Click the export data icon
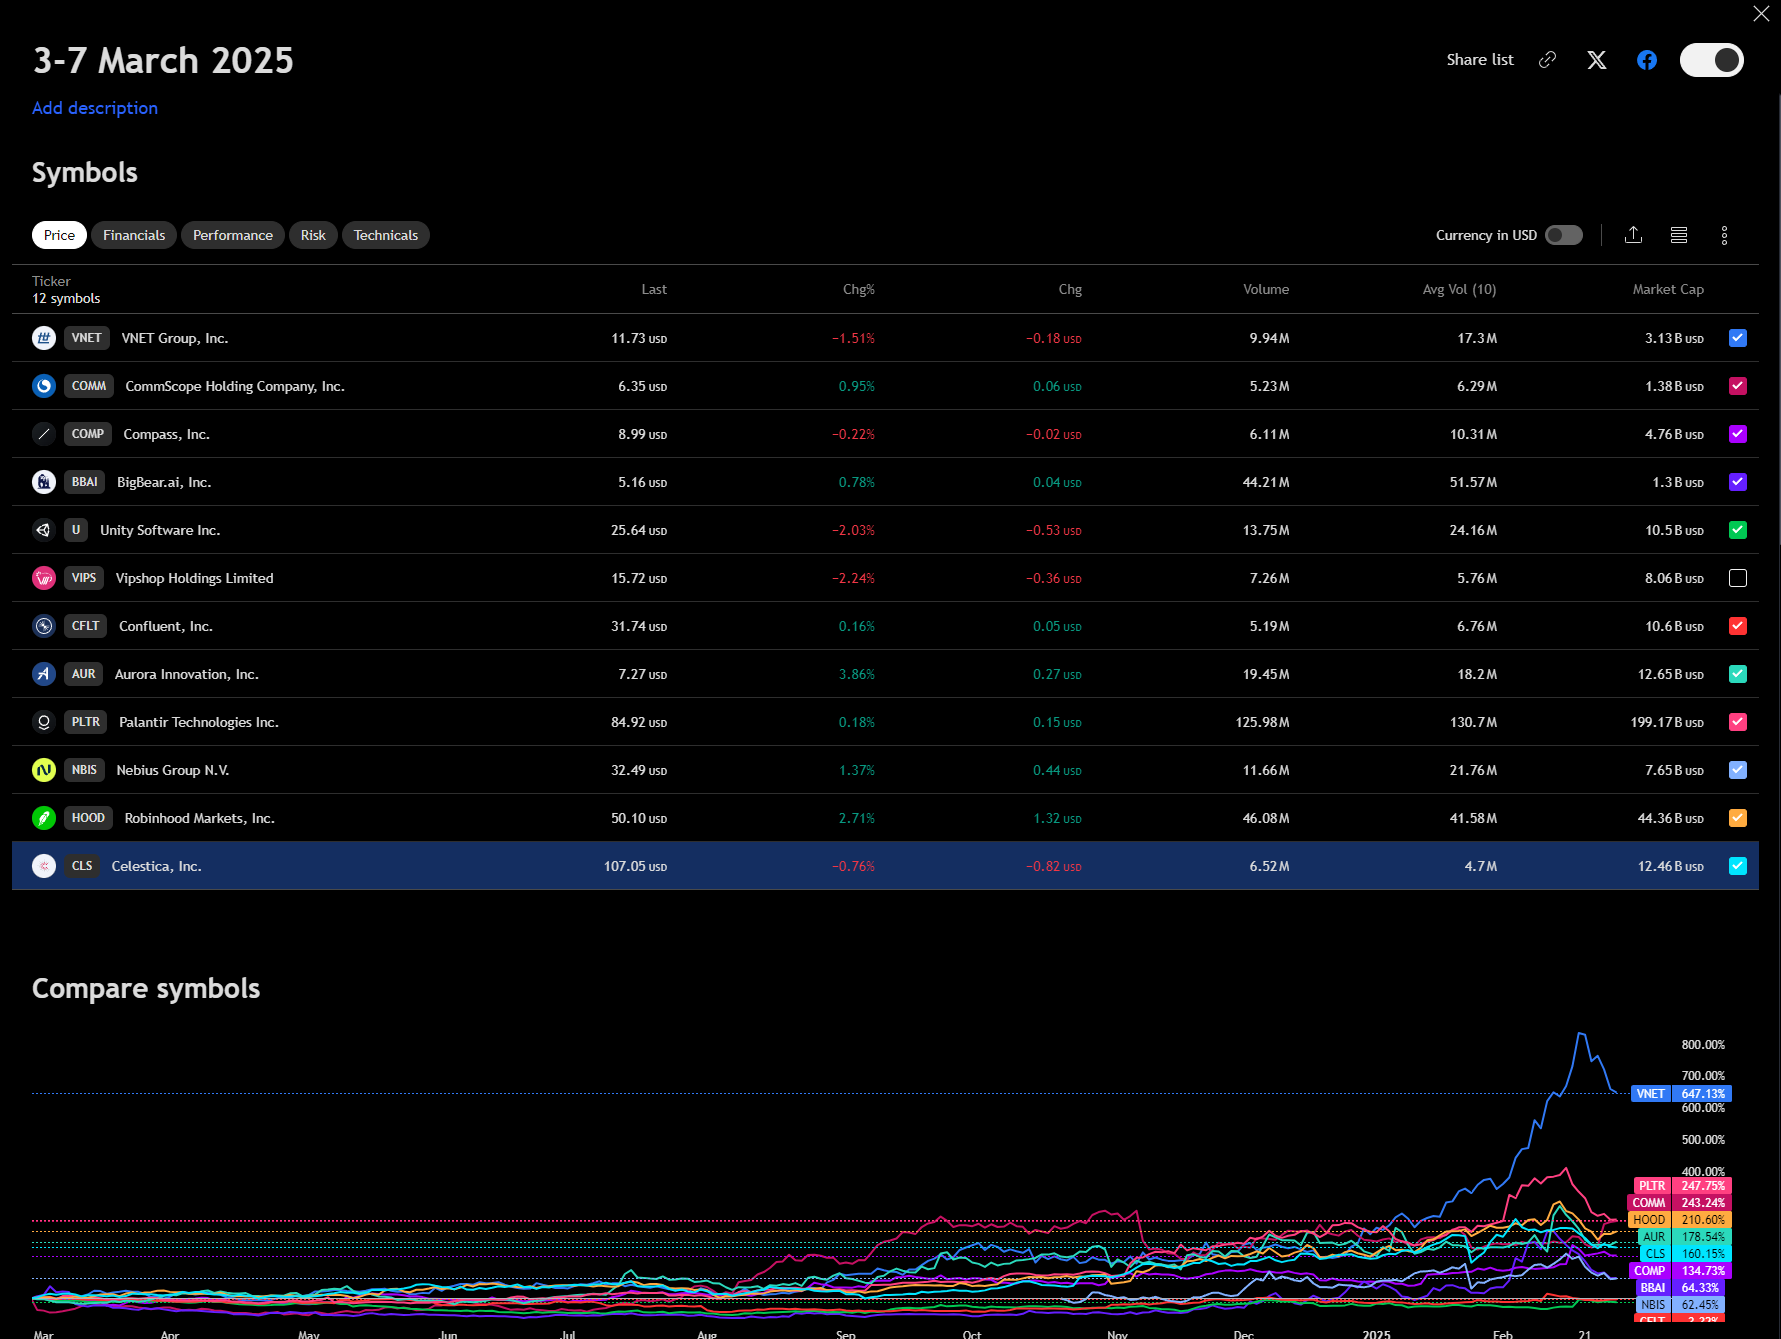This screenshot has height=1339, width=1781. pos(1633,235)
